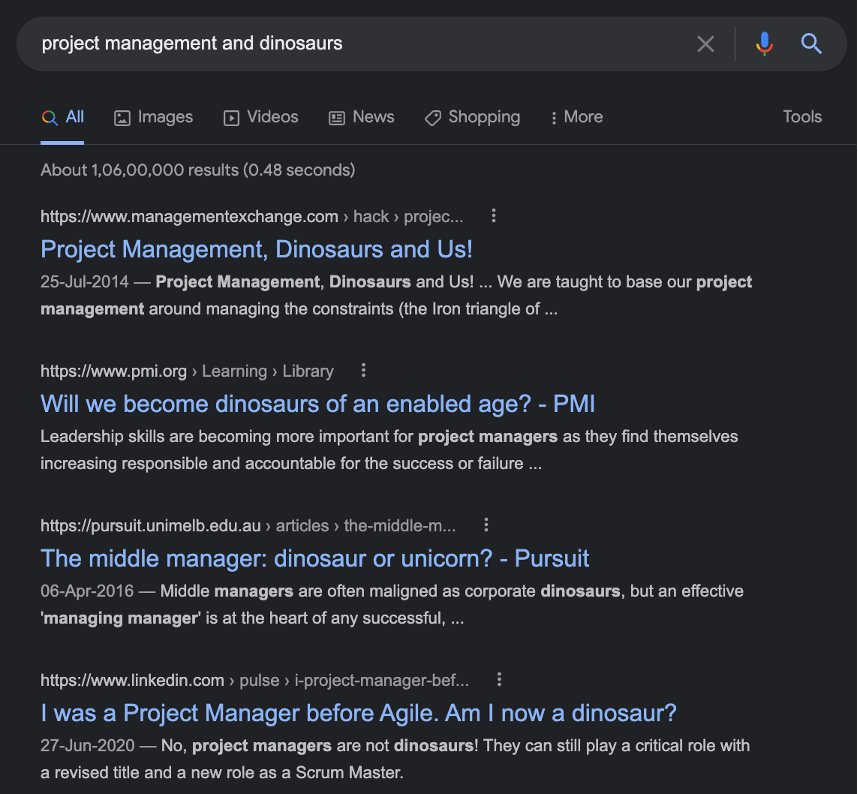858x794 pixels.
Task: Open three-dot menu for pursuit.unimelb.edu.au result
Action: tap(486, 525)
